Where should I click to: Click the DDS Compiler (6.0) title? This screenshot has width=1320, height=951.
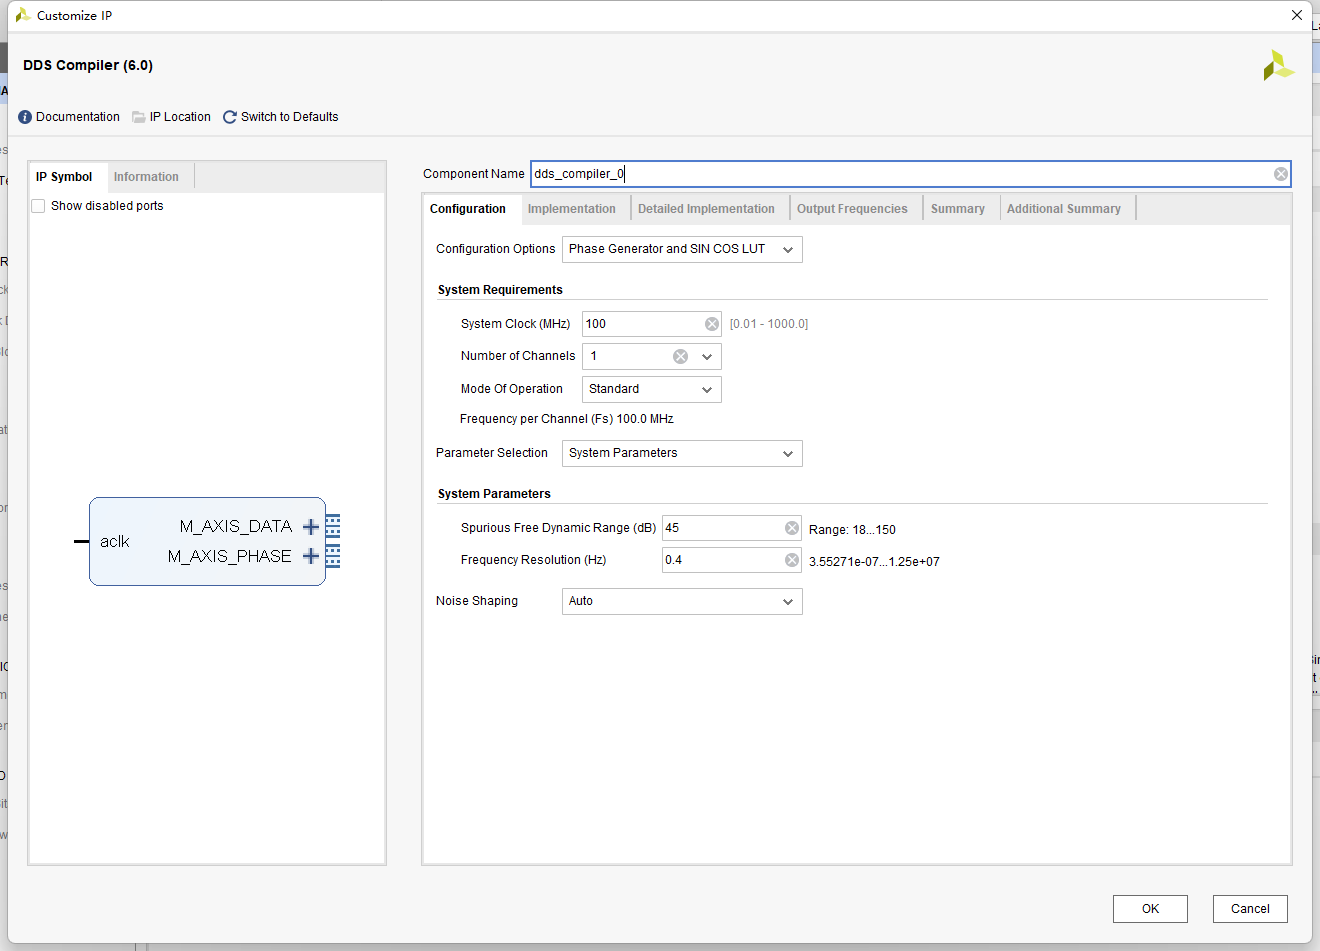[x=88, y=65]
